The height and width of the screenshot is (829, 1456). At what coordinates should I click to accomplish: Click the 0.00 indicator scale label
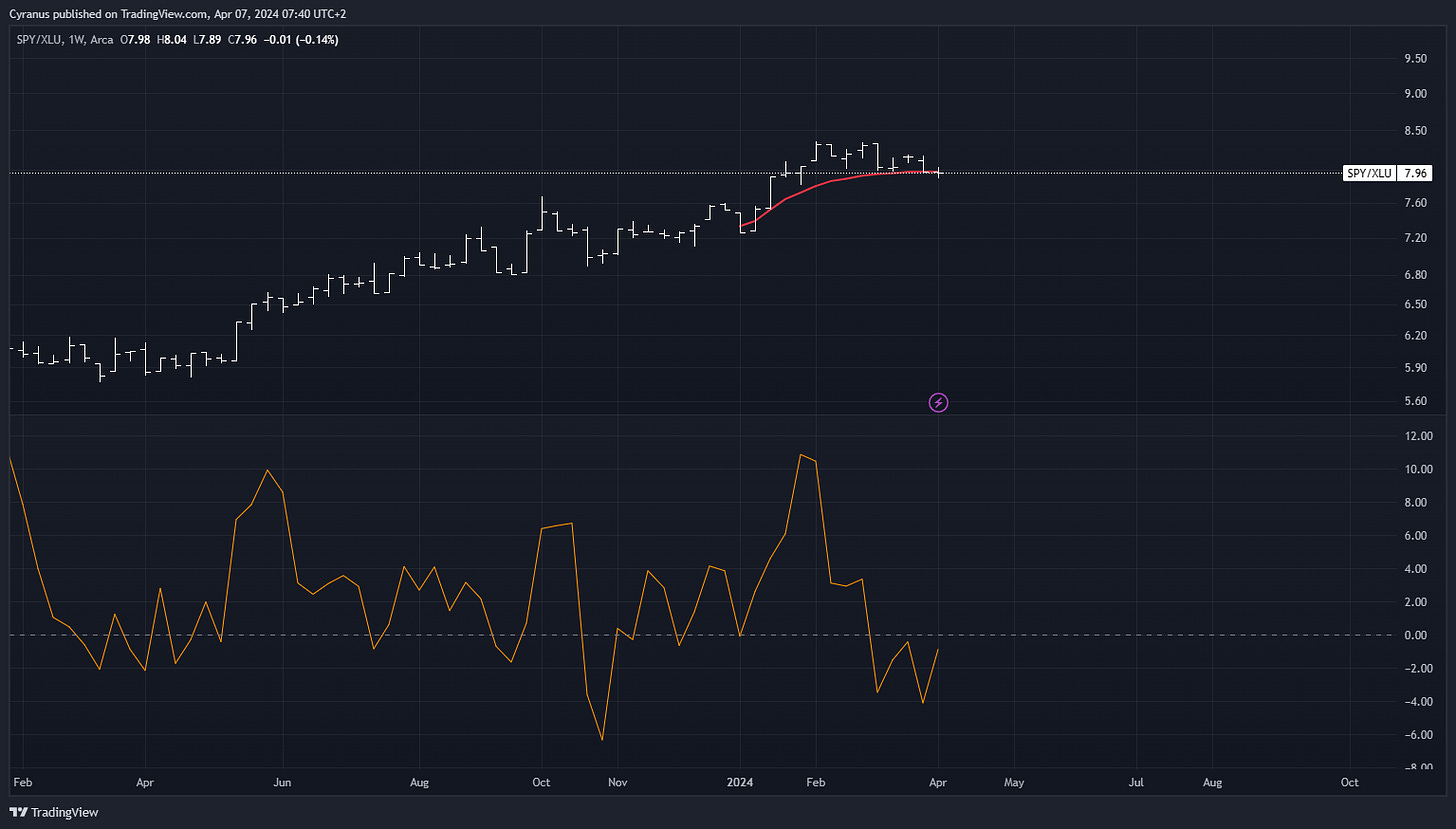tap(1417, 635)
